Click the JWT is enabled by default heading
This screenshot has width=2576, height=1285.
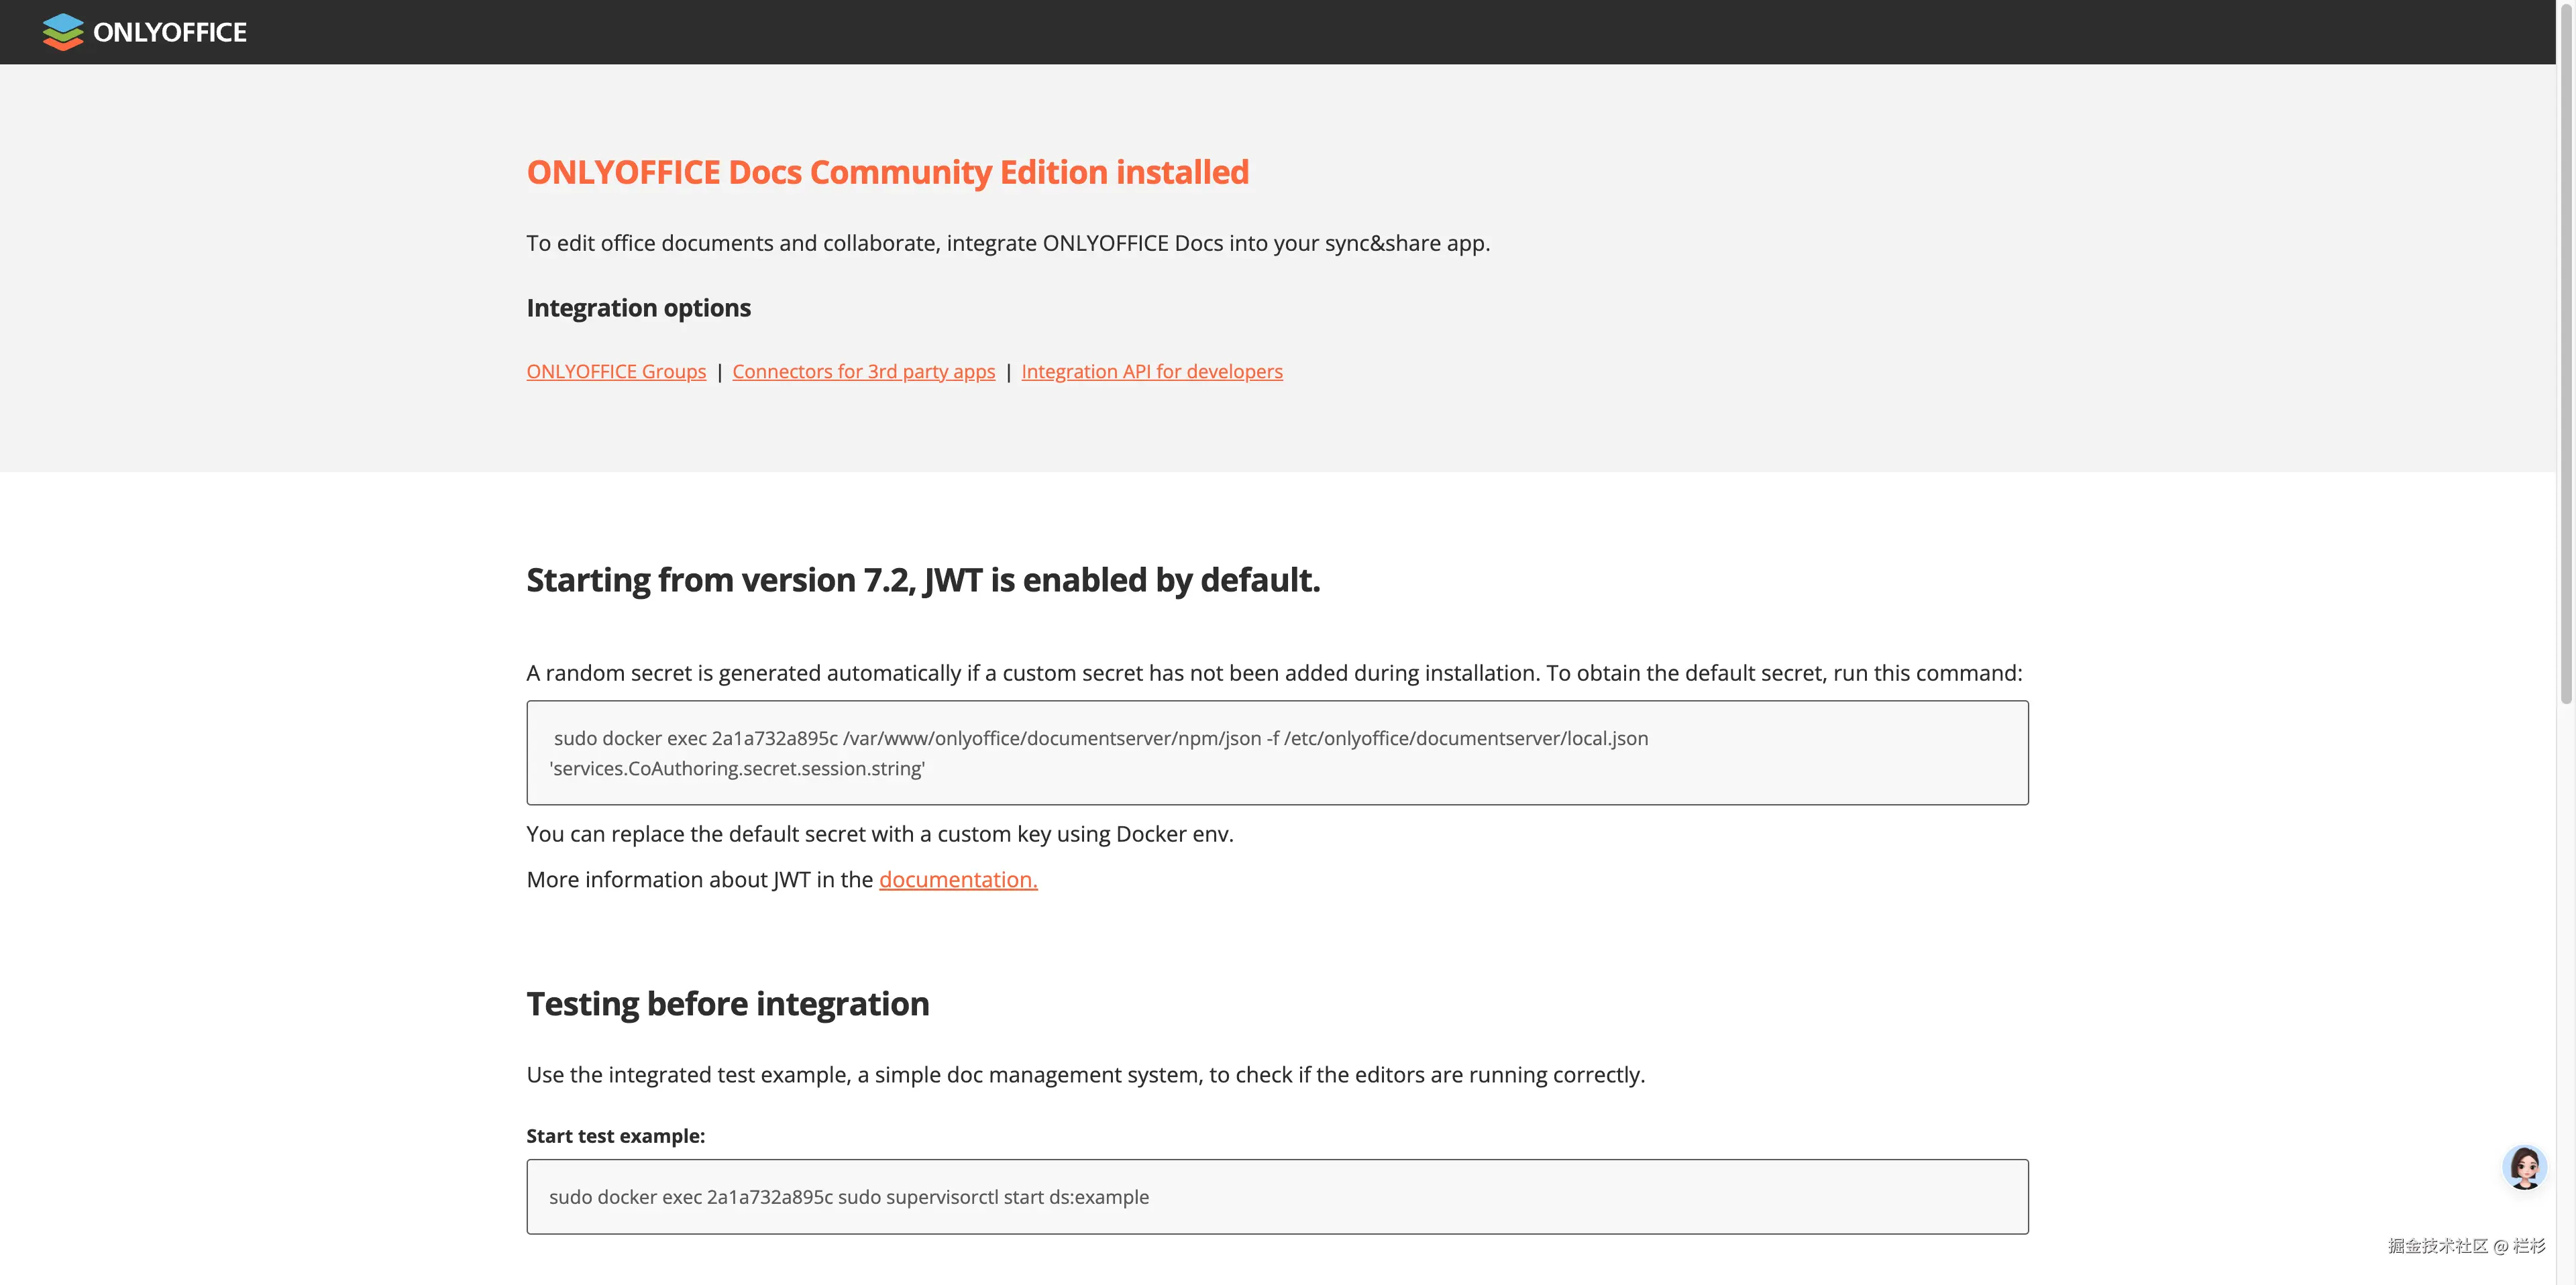pos(922,580)
